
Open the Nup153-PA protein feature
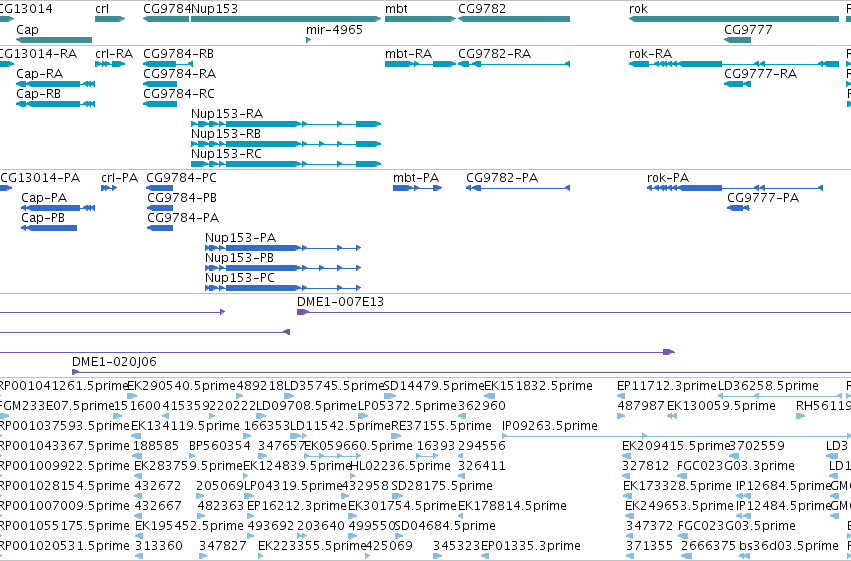click(x=283, y=248)
